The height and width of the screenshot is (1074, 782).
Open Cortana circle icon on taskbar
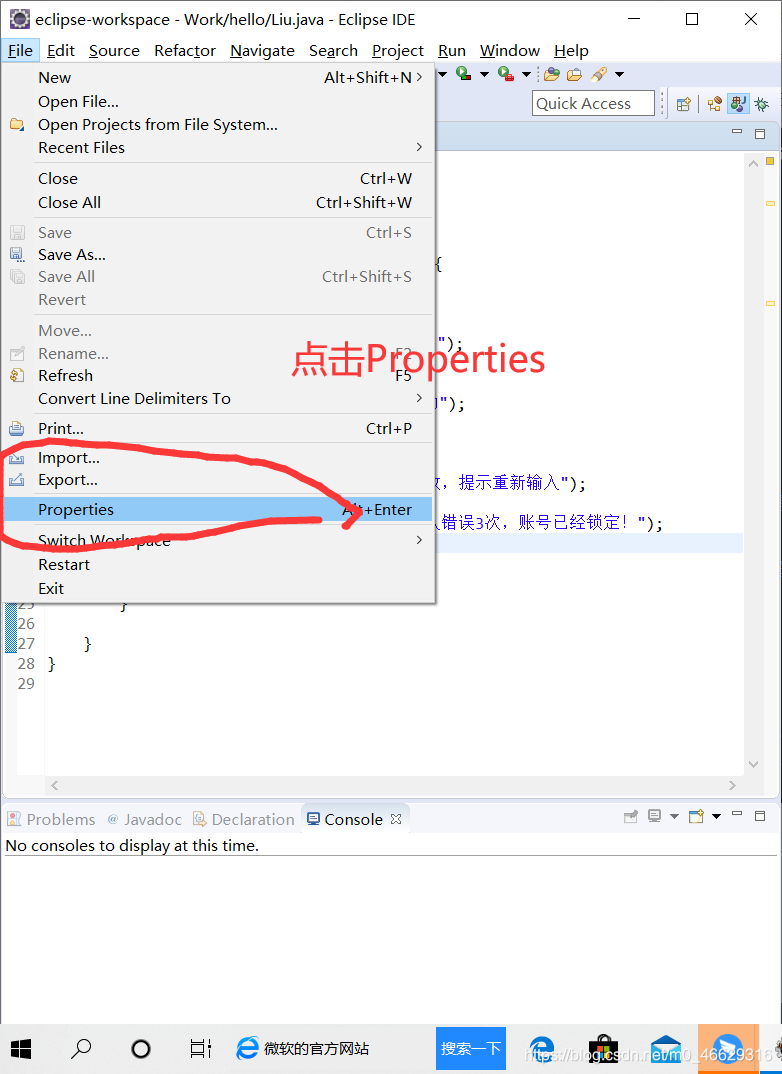[x=141, y=1049]
